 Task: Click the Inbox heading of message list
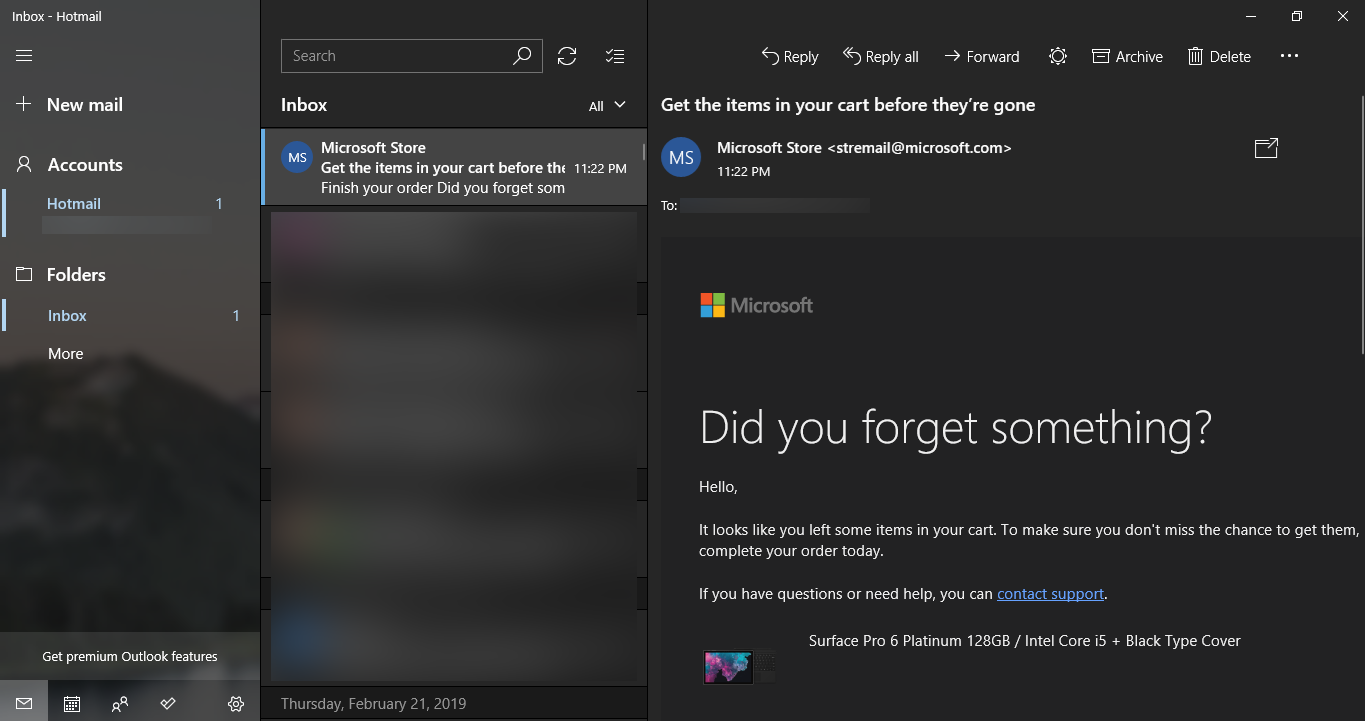[304, 105]
